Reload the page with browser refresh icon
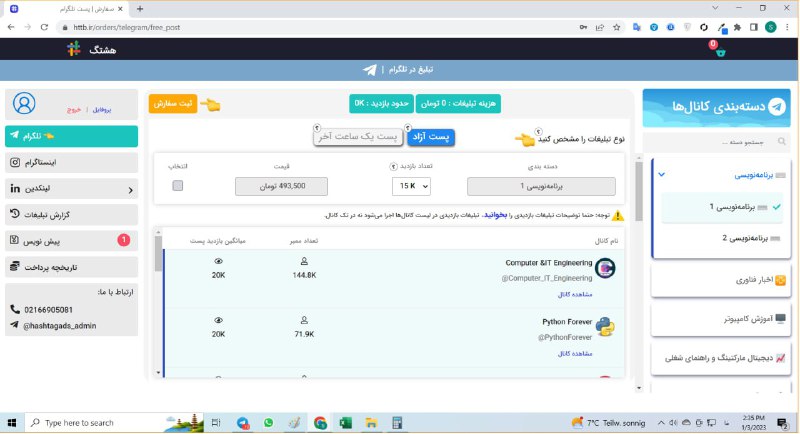The width and height of the screenshot is (800, 434). click(44, 27)
